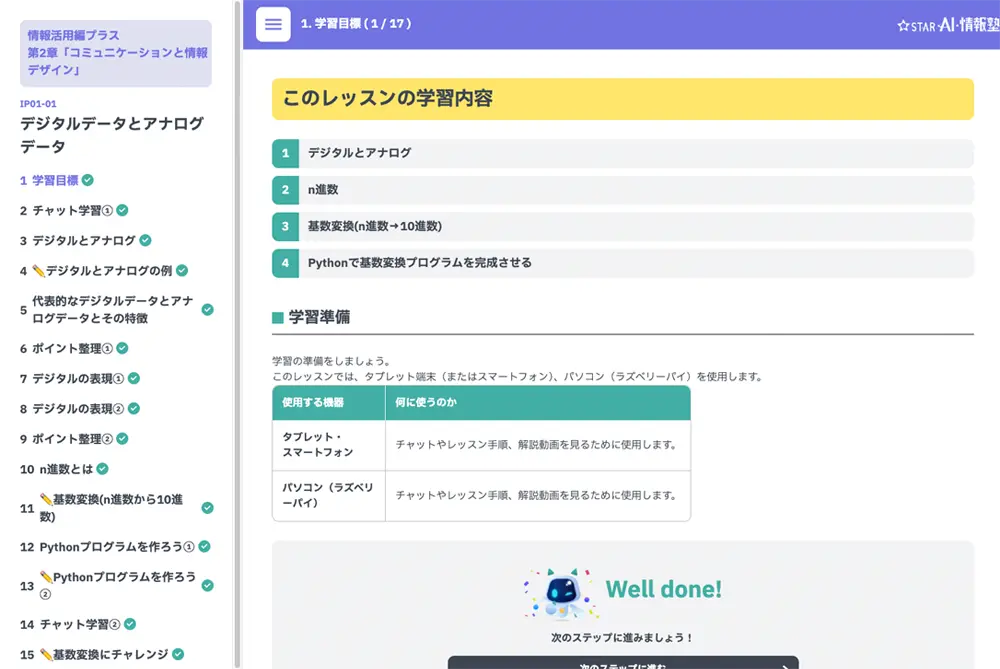Click checkmark next to 学習目標
This screenshot has height=669, width=1000.
click(x=88, y=180)
